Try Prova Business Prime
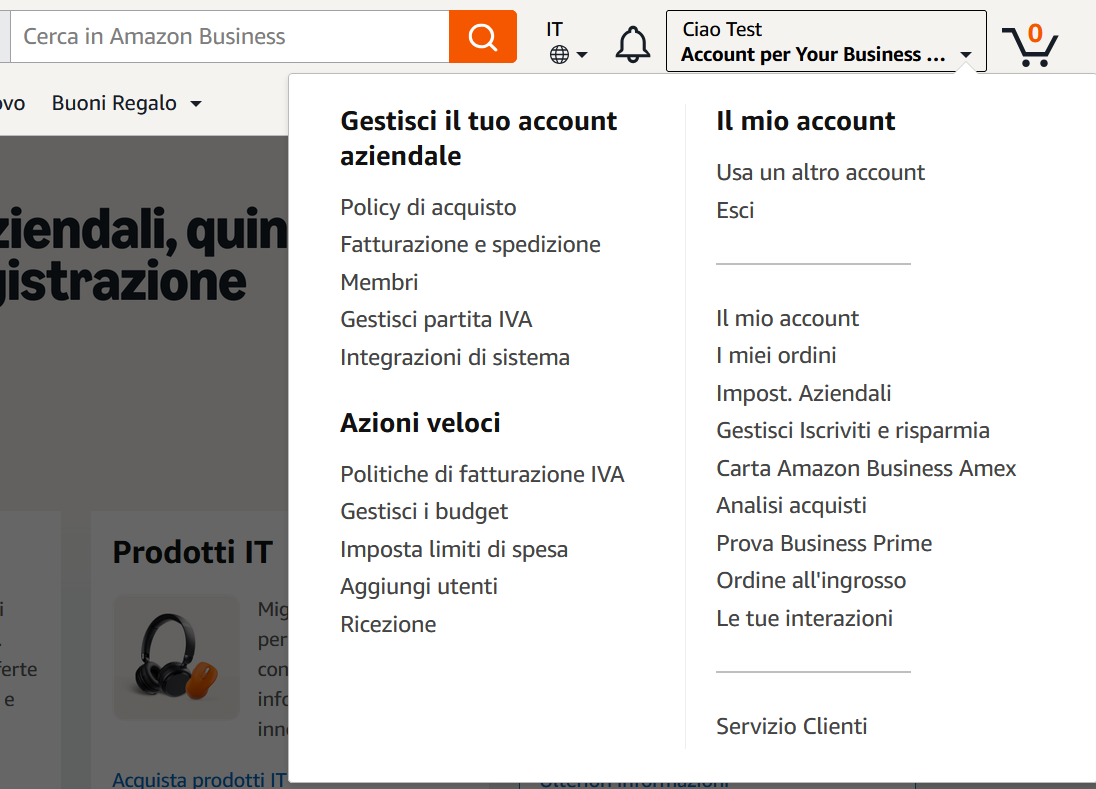1096x789 pixels. tap(824, 543)
